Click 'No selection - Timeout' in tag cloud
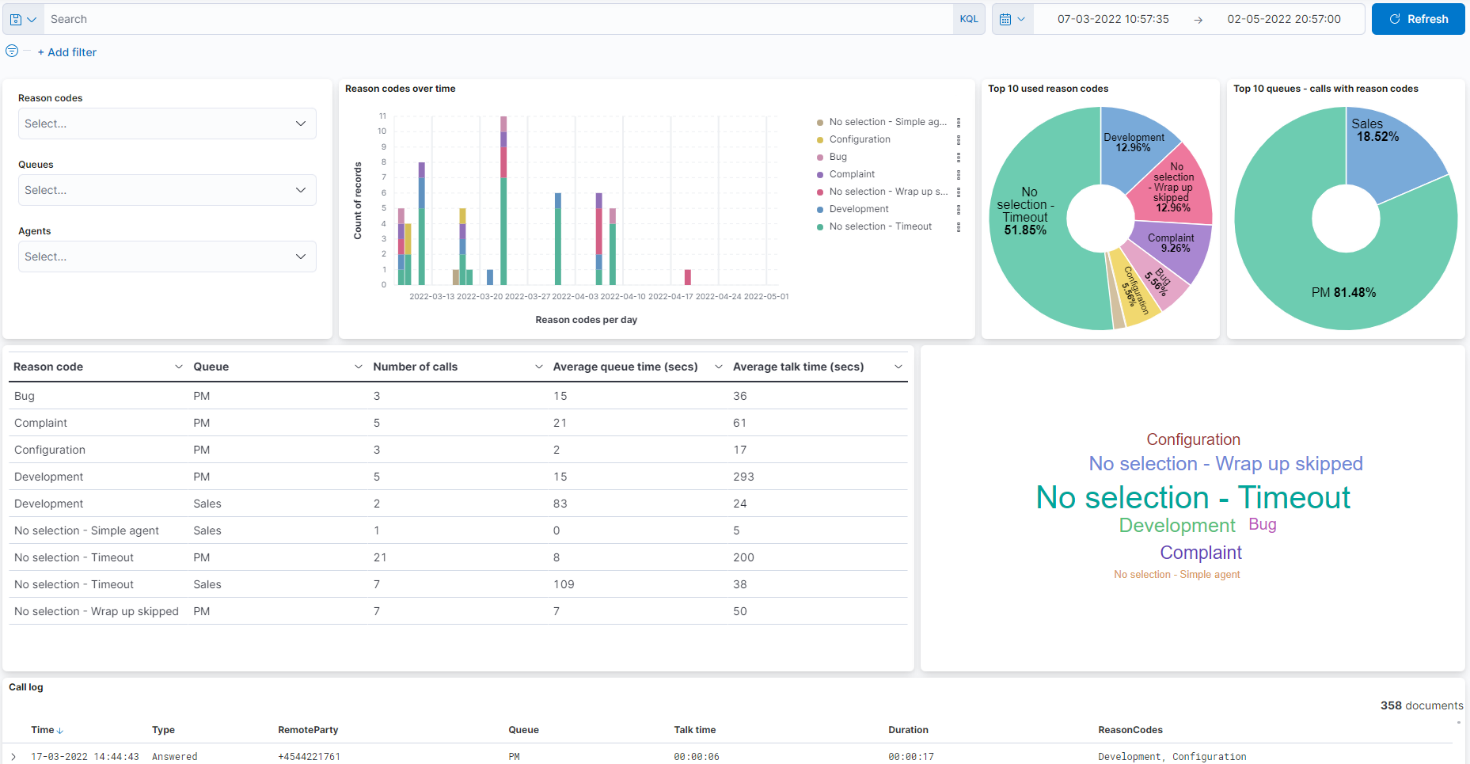This screenshot has width=1470, height=764. [1193, 497]
